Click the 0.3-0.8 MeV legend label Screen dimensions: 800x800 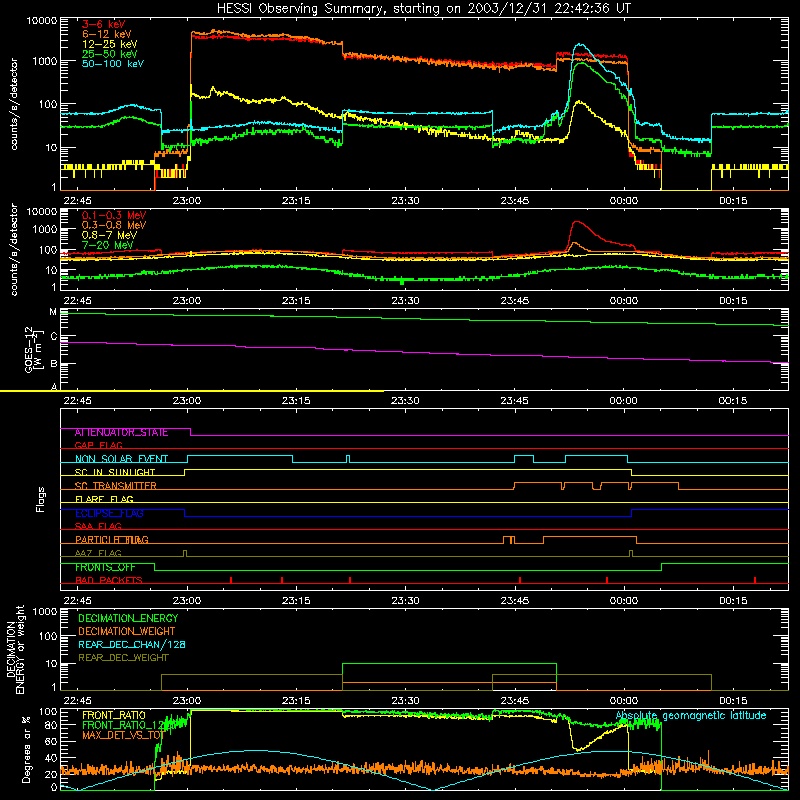tap(114, 225)
